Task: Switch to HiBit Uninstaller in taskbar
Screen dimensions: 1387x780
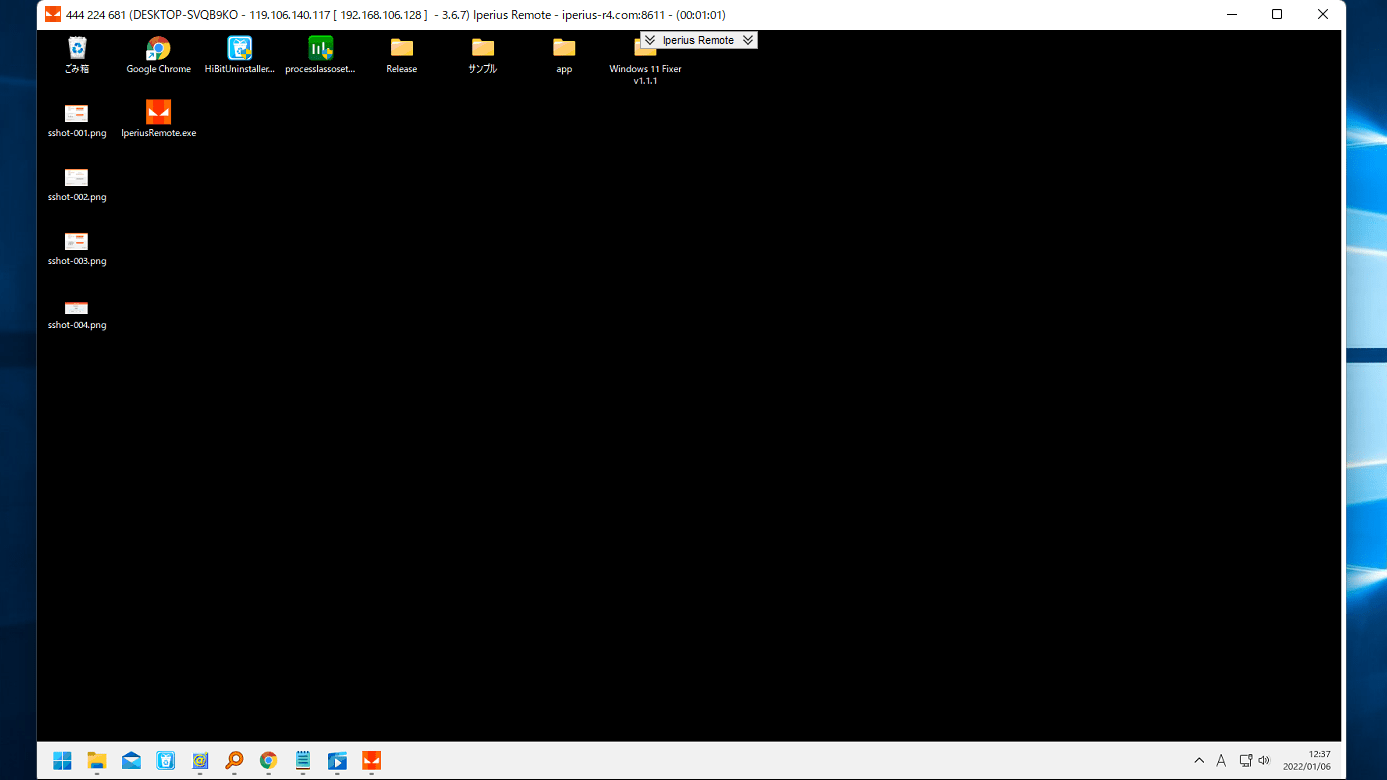Action: coord(166,761)
